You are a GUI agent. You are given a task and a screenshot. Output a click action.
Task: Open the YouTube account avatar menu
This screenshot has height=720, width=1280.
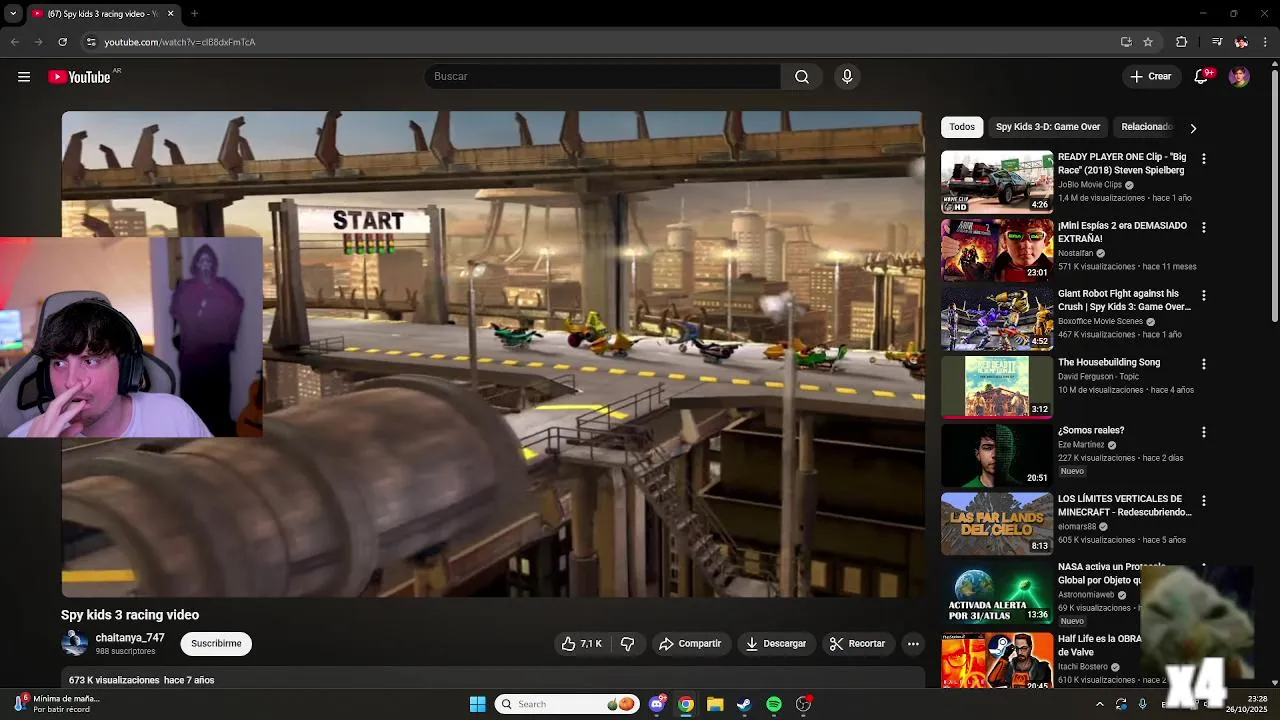click(x=1239, y=77)
